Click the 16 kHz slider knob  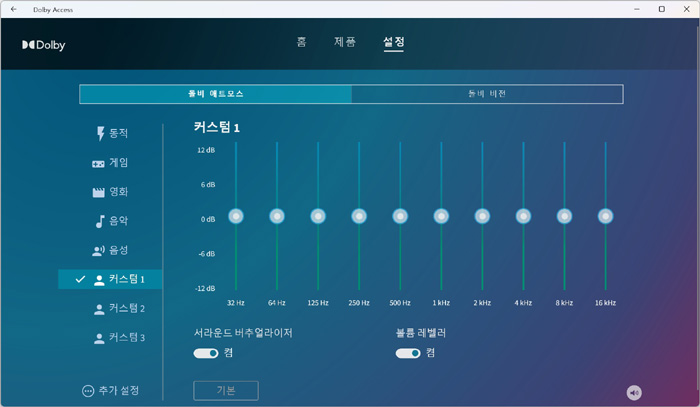[x=606, y=216]
